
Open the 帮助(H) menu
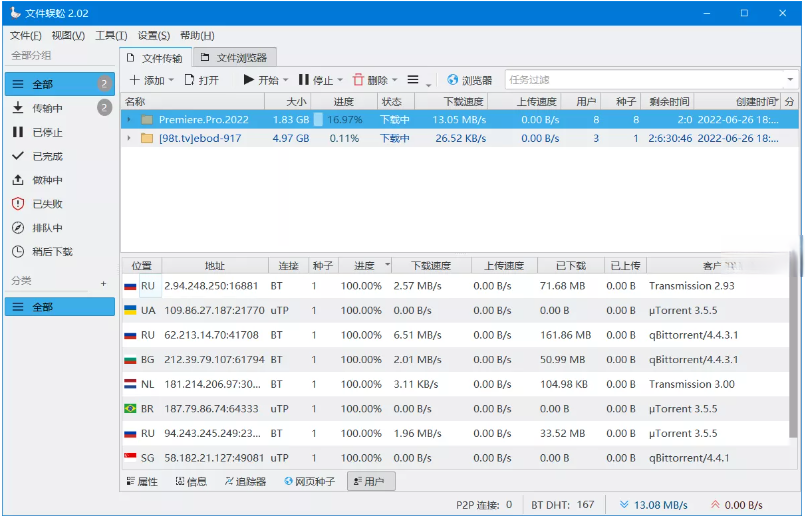click(197, 35)
